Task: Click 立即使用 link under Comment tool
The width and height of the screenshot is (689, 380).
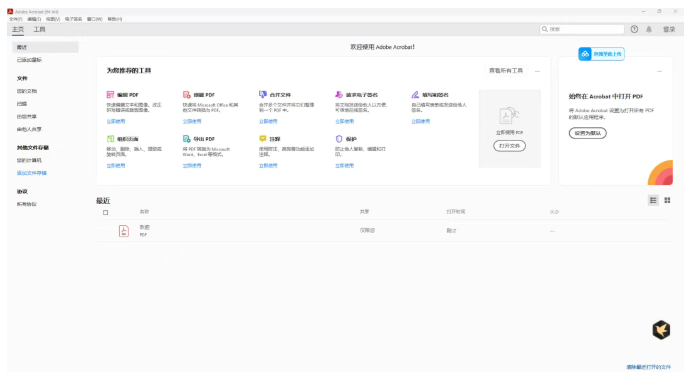Action: 268,166
